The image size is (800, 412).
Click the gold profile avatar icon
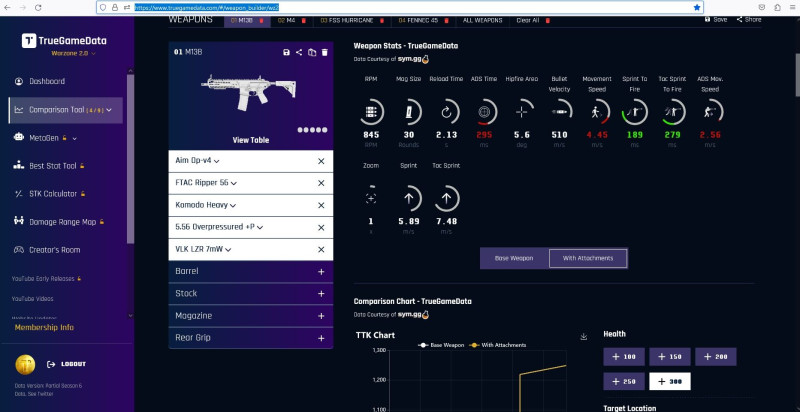[25, 365]
